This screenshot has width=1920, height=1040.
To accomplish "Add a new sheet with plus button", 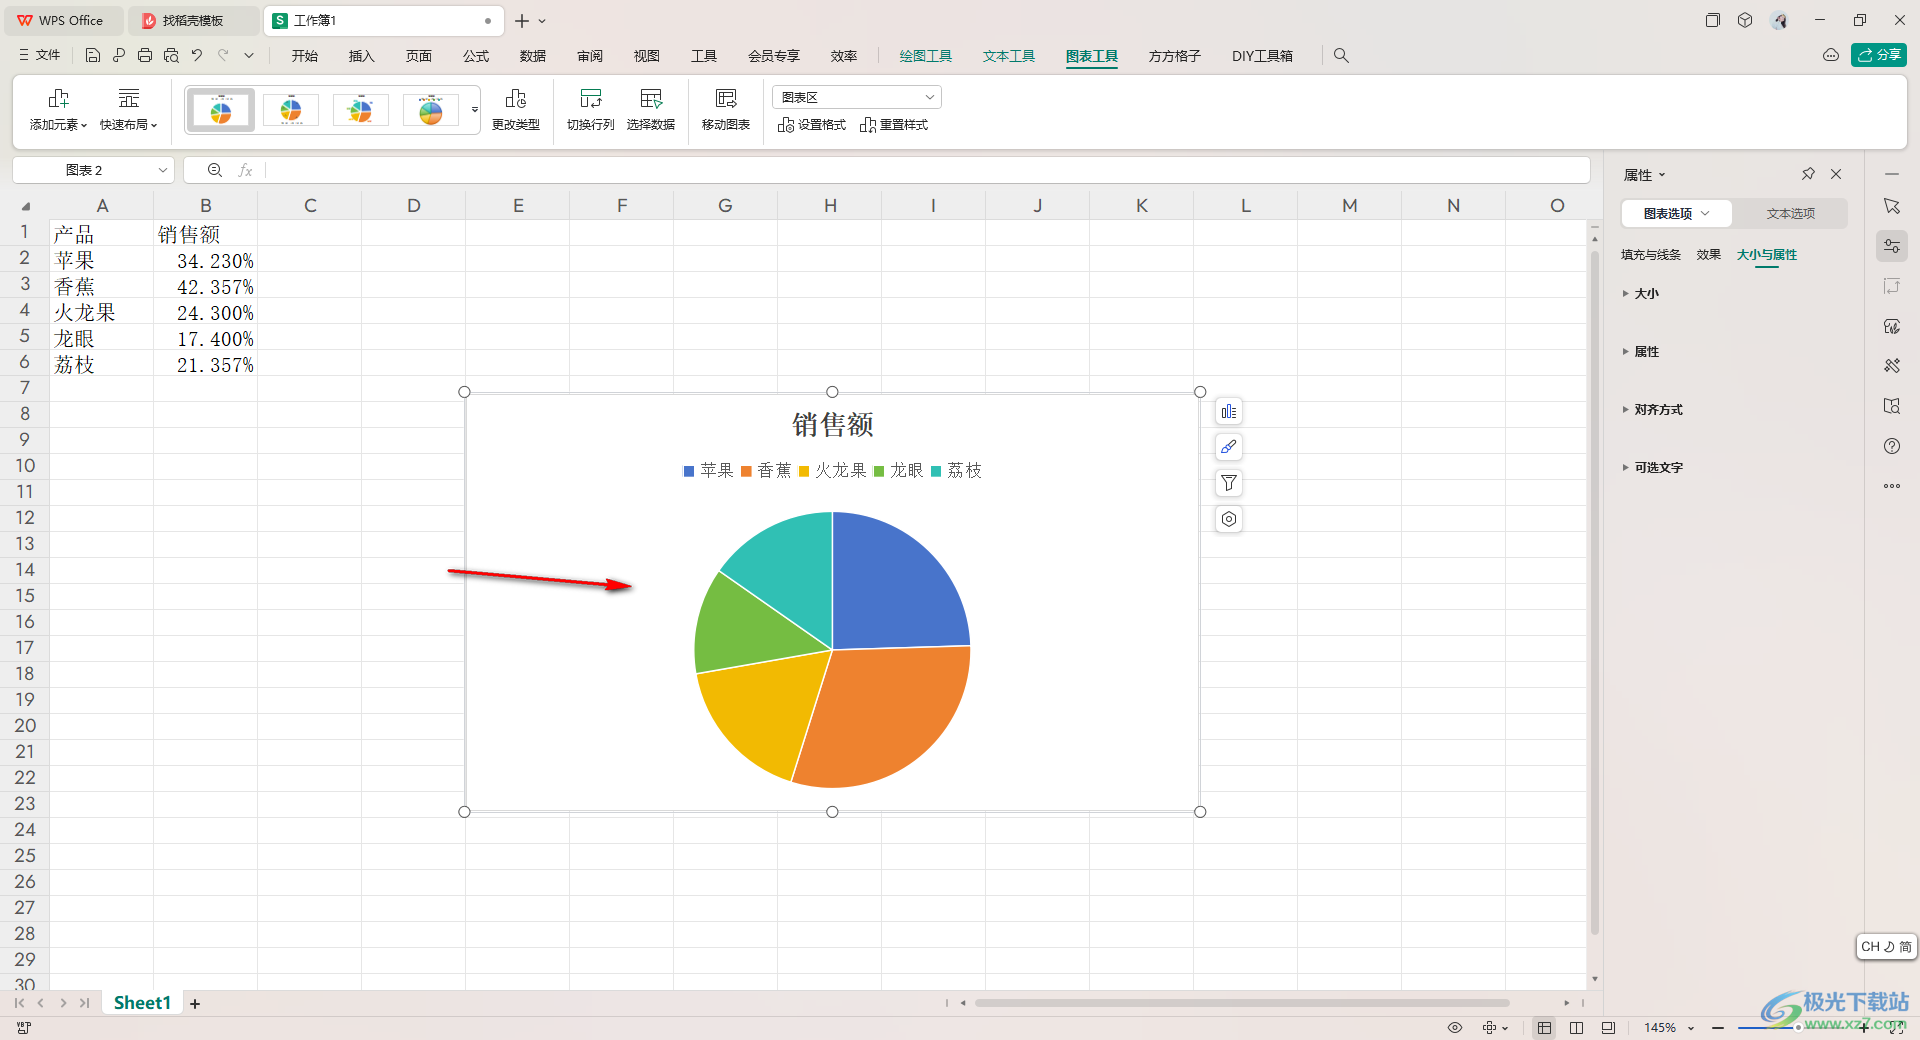I will 195,1004.
